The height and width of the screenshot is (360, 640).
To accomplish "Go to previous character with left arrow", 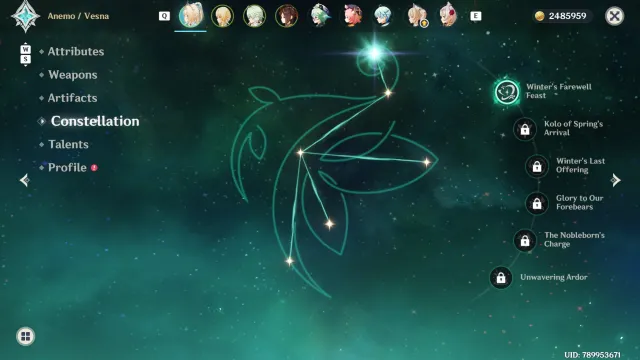I will tap(24, 180).
